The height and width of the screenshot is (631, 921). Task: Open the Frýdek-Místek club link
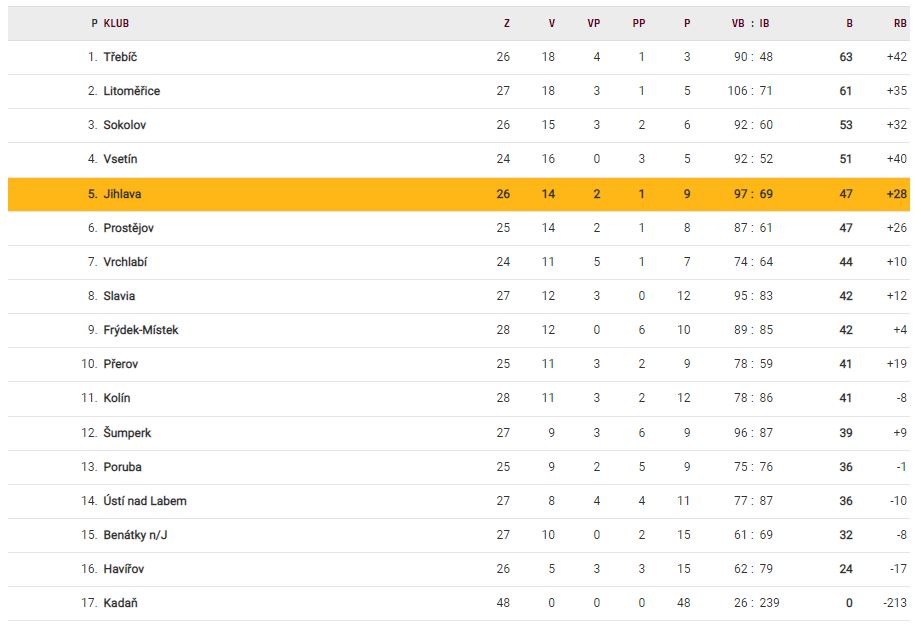(x=140, y=330)
